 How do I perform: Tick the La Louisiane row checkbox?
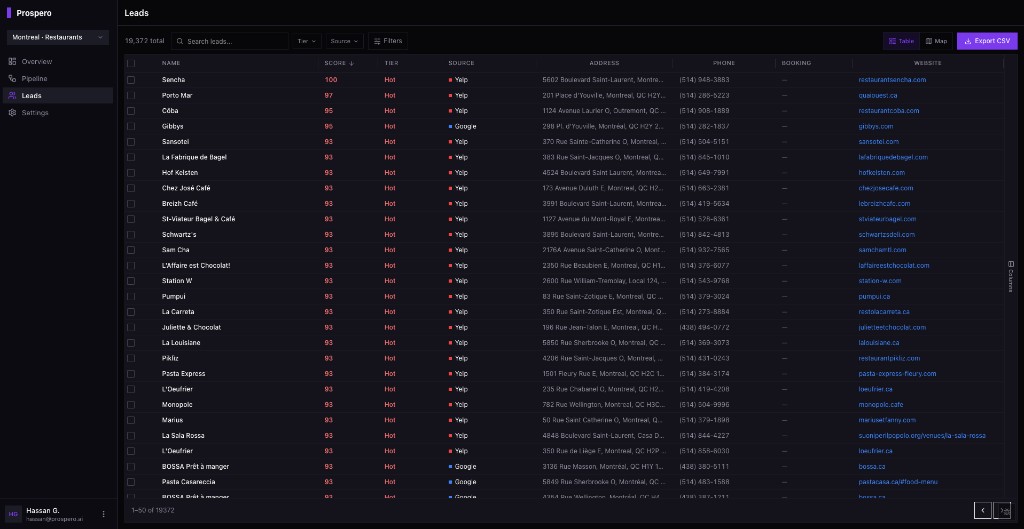pyautogui.click(x=131, y=343)
